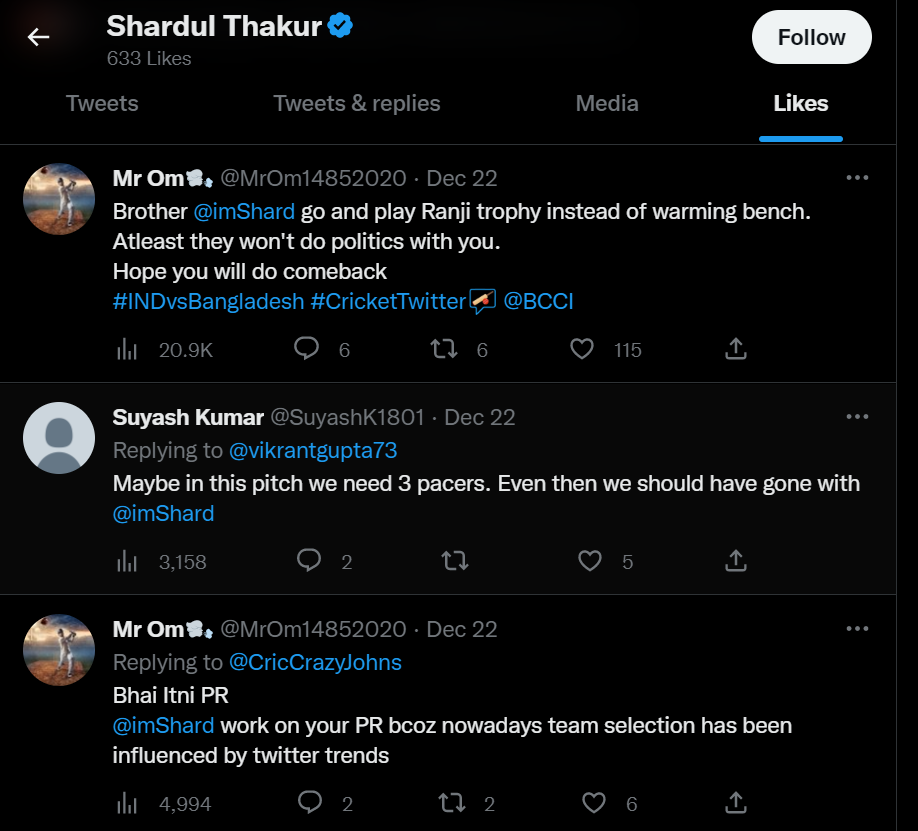
Task: Switch to Tweets & replies tab
Action: pyautogui.click(x=357, y=104)
